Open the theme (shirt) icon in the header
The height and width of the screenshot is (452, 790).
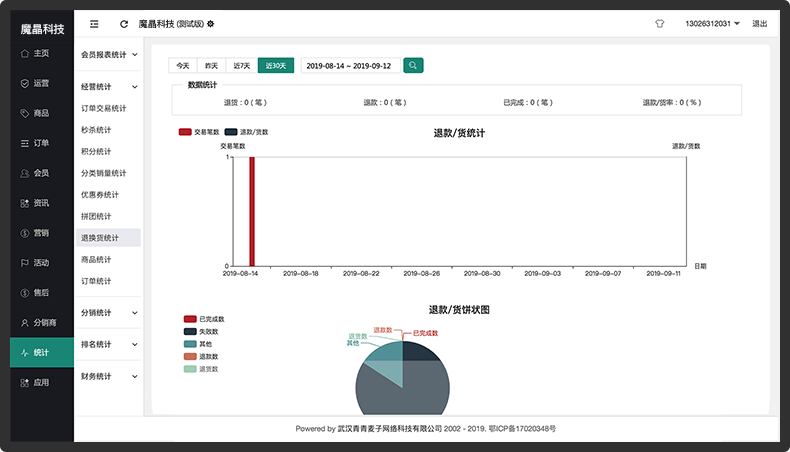pos(659,23)
